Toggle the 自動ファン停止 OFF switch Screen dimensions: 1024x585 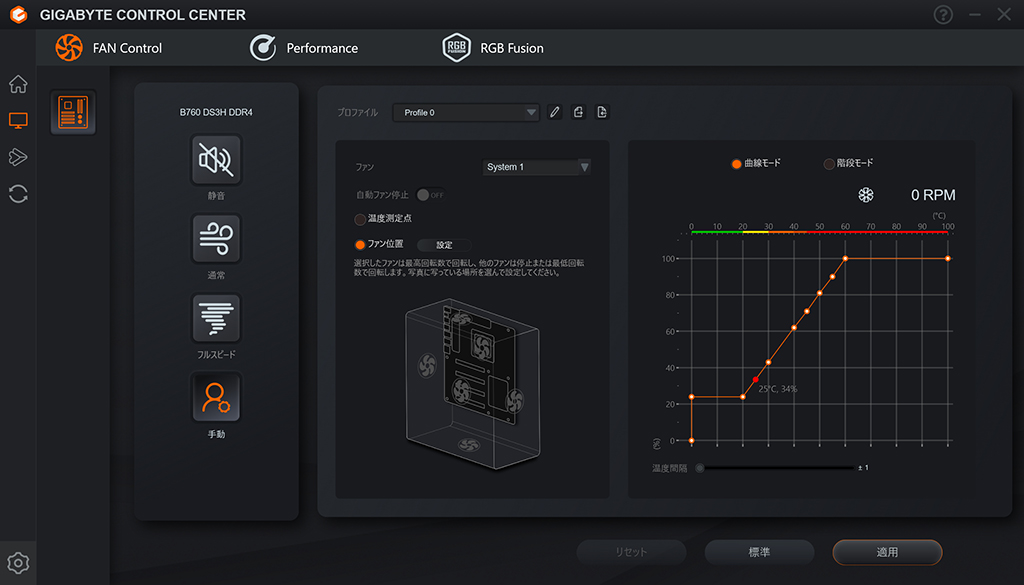tap(431, 195)
